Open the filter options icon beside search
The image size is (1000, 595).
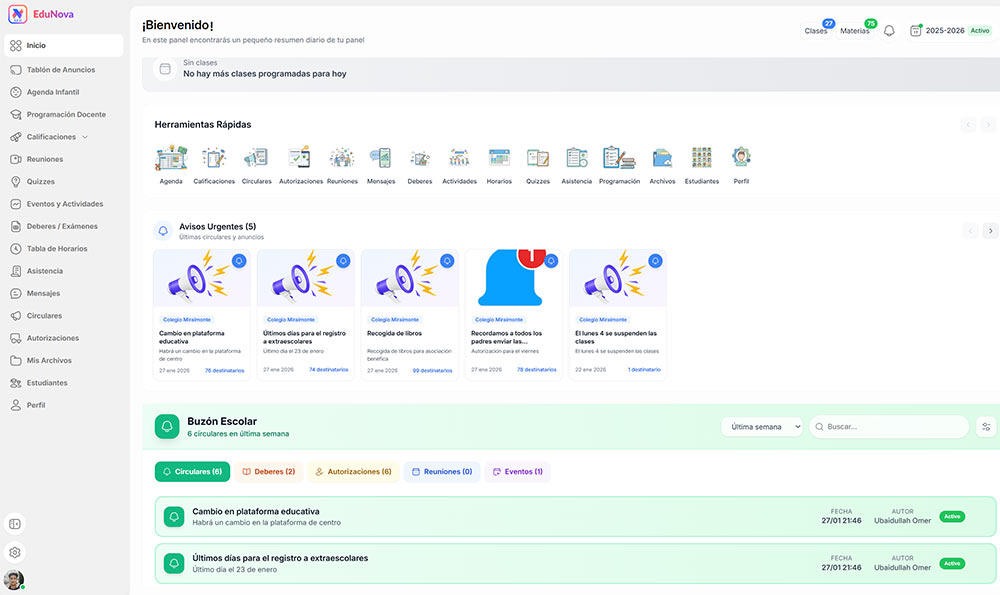(x=986, y=427)
